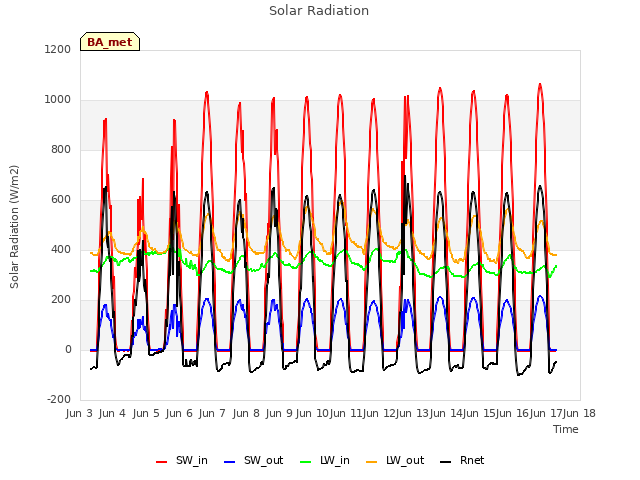Click the Jun 8 x-axis tick label

point(246,413)
